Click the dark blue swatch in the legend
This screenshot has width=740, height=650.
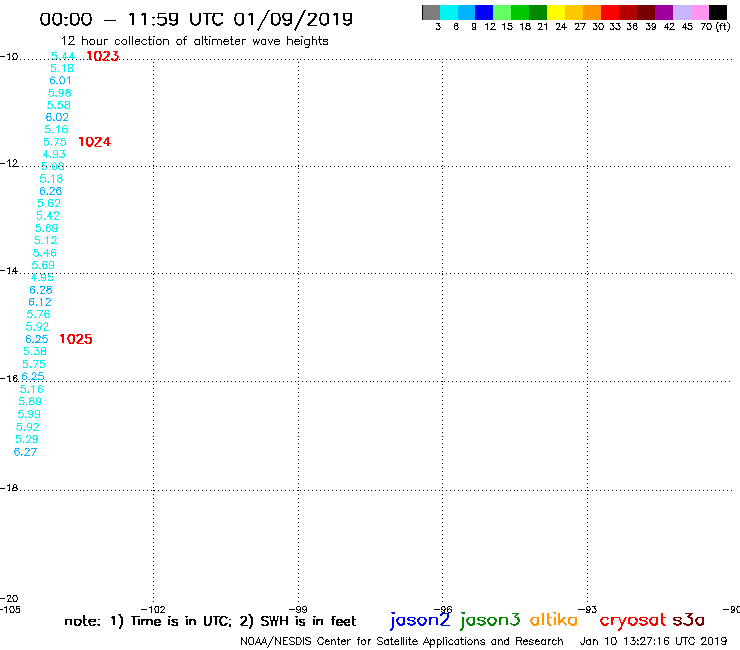click(484, 12)
